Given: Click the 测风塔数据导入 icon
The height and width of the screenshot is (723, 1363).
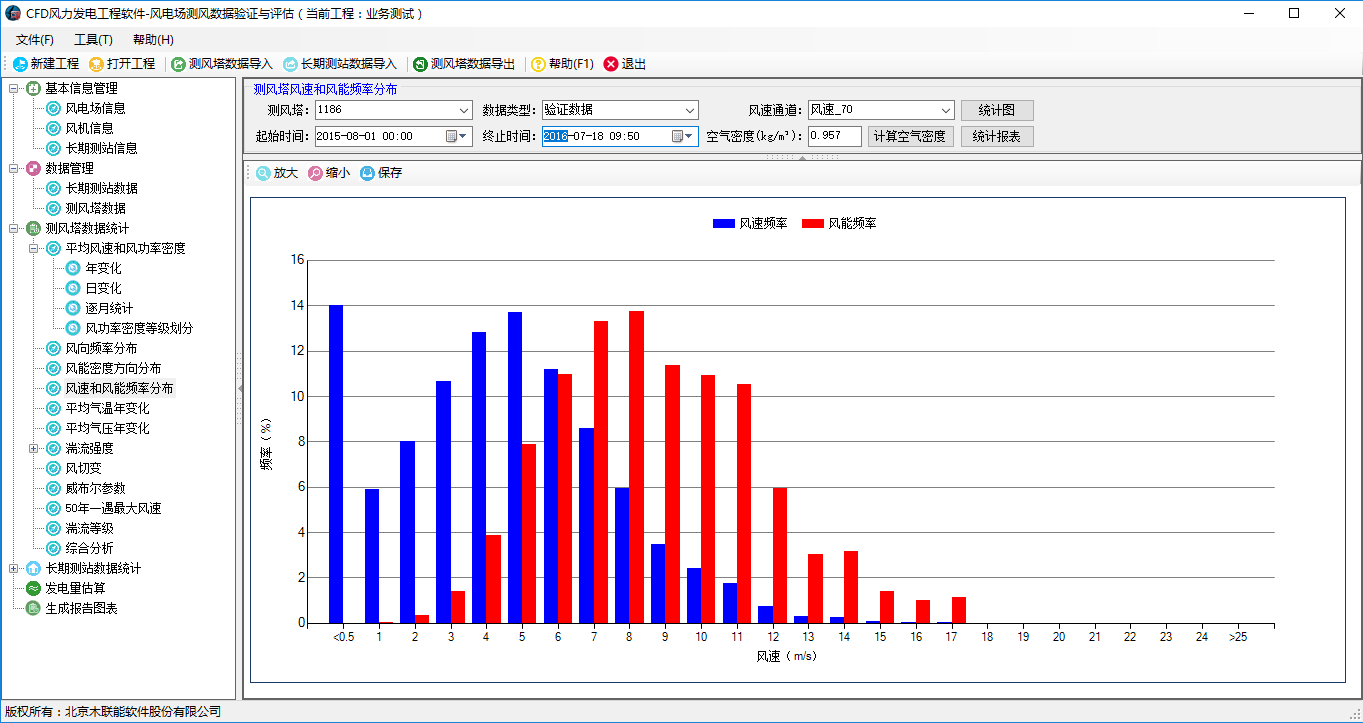Looking at the screenshot, I should coord(178,64).
